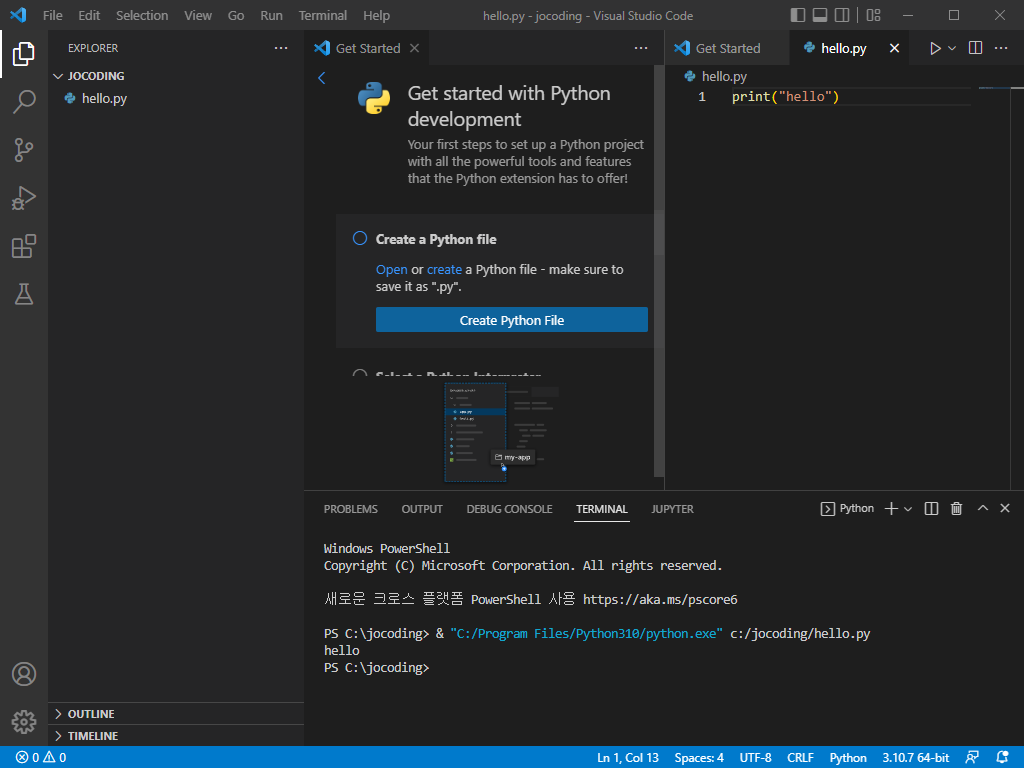This screenshot has width=1024, height=768.
Task: Open Customize Layout icon
Action: click(x=873, y=15)
